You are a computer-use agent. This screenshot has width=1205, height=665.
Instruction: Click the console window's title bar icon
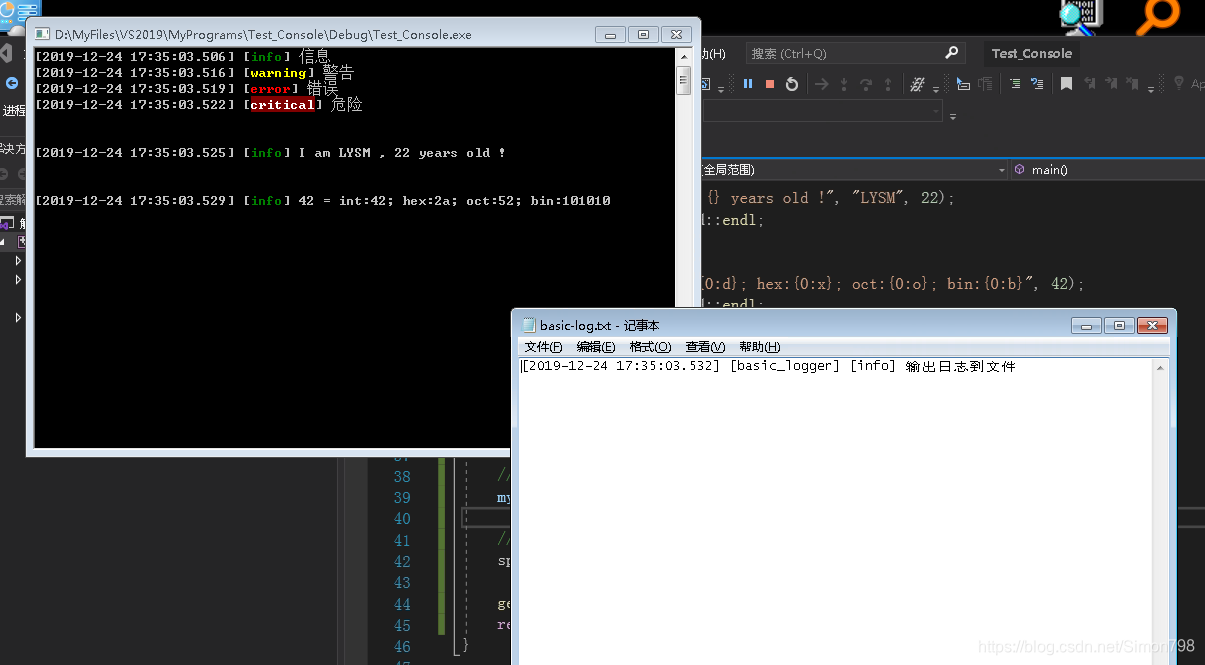tap(42, 34)
